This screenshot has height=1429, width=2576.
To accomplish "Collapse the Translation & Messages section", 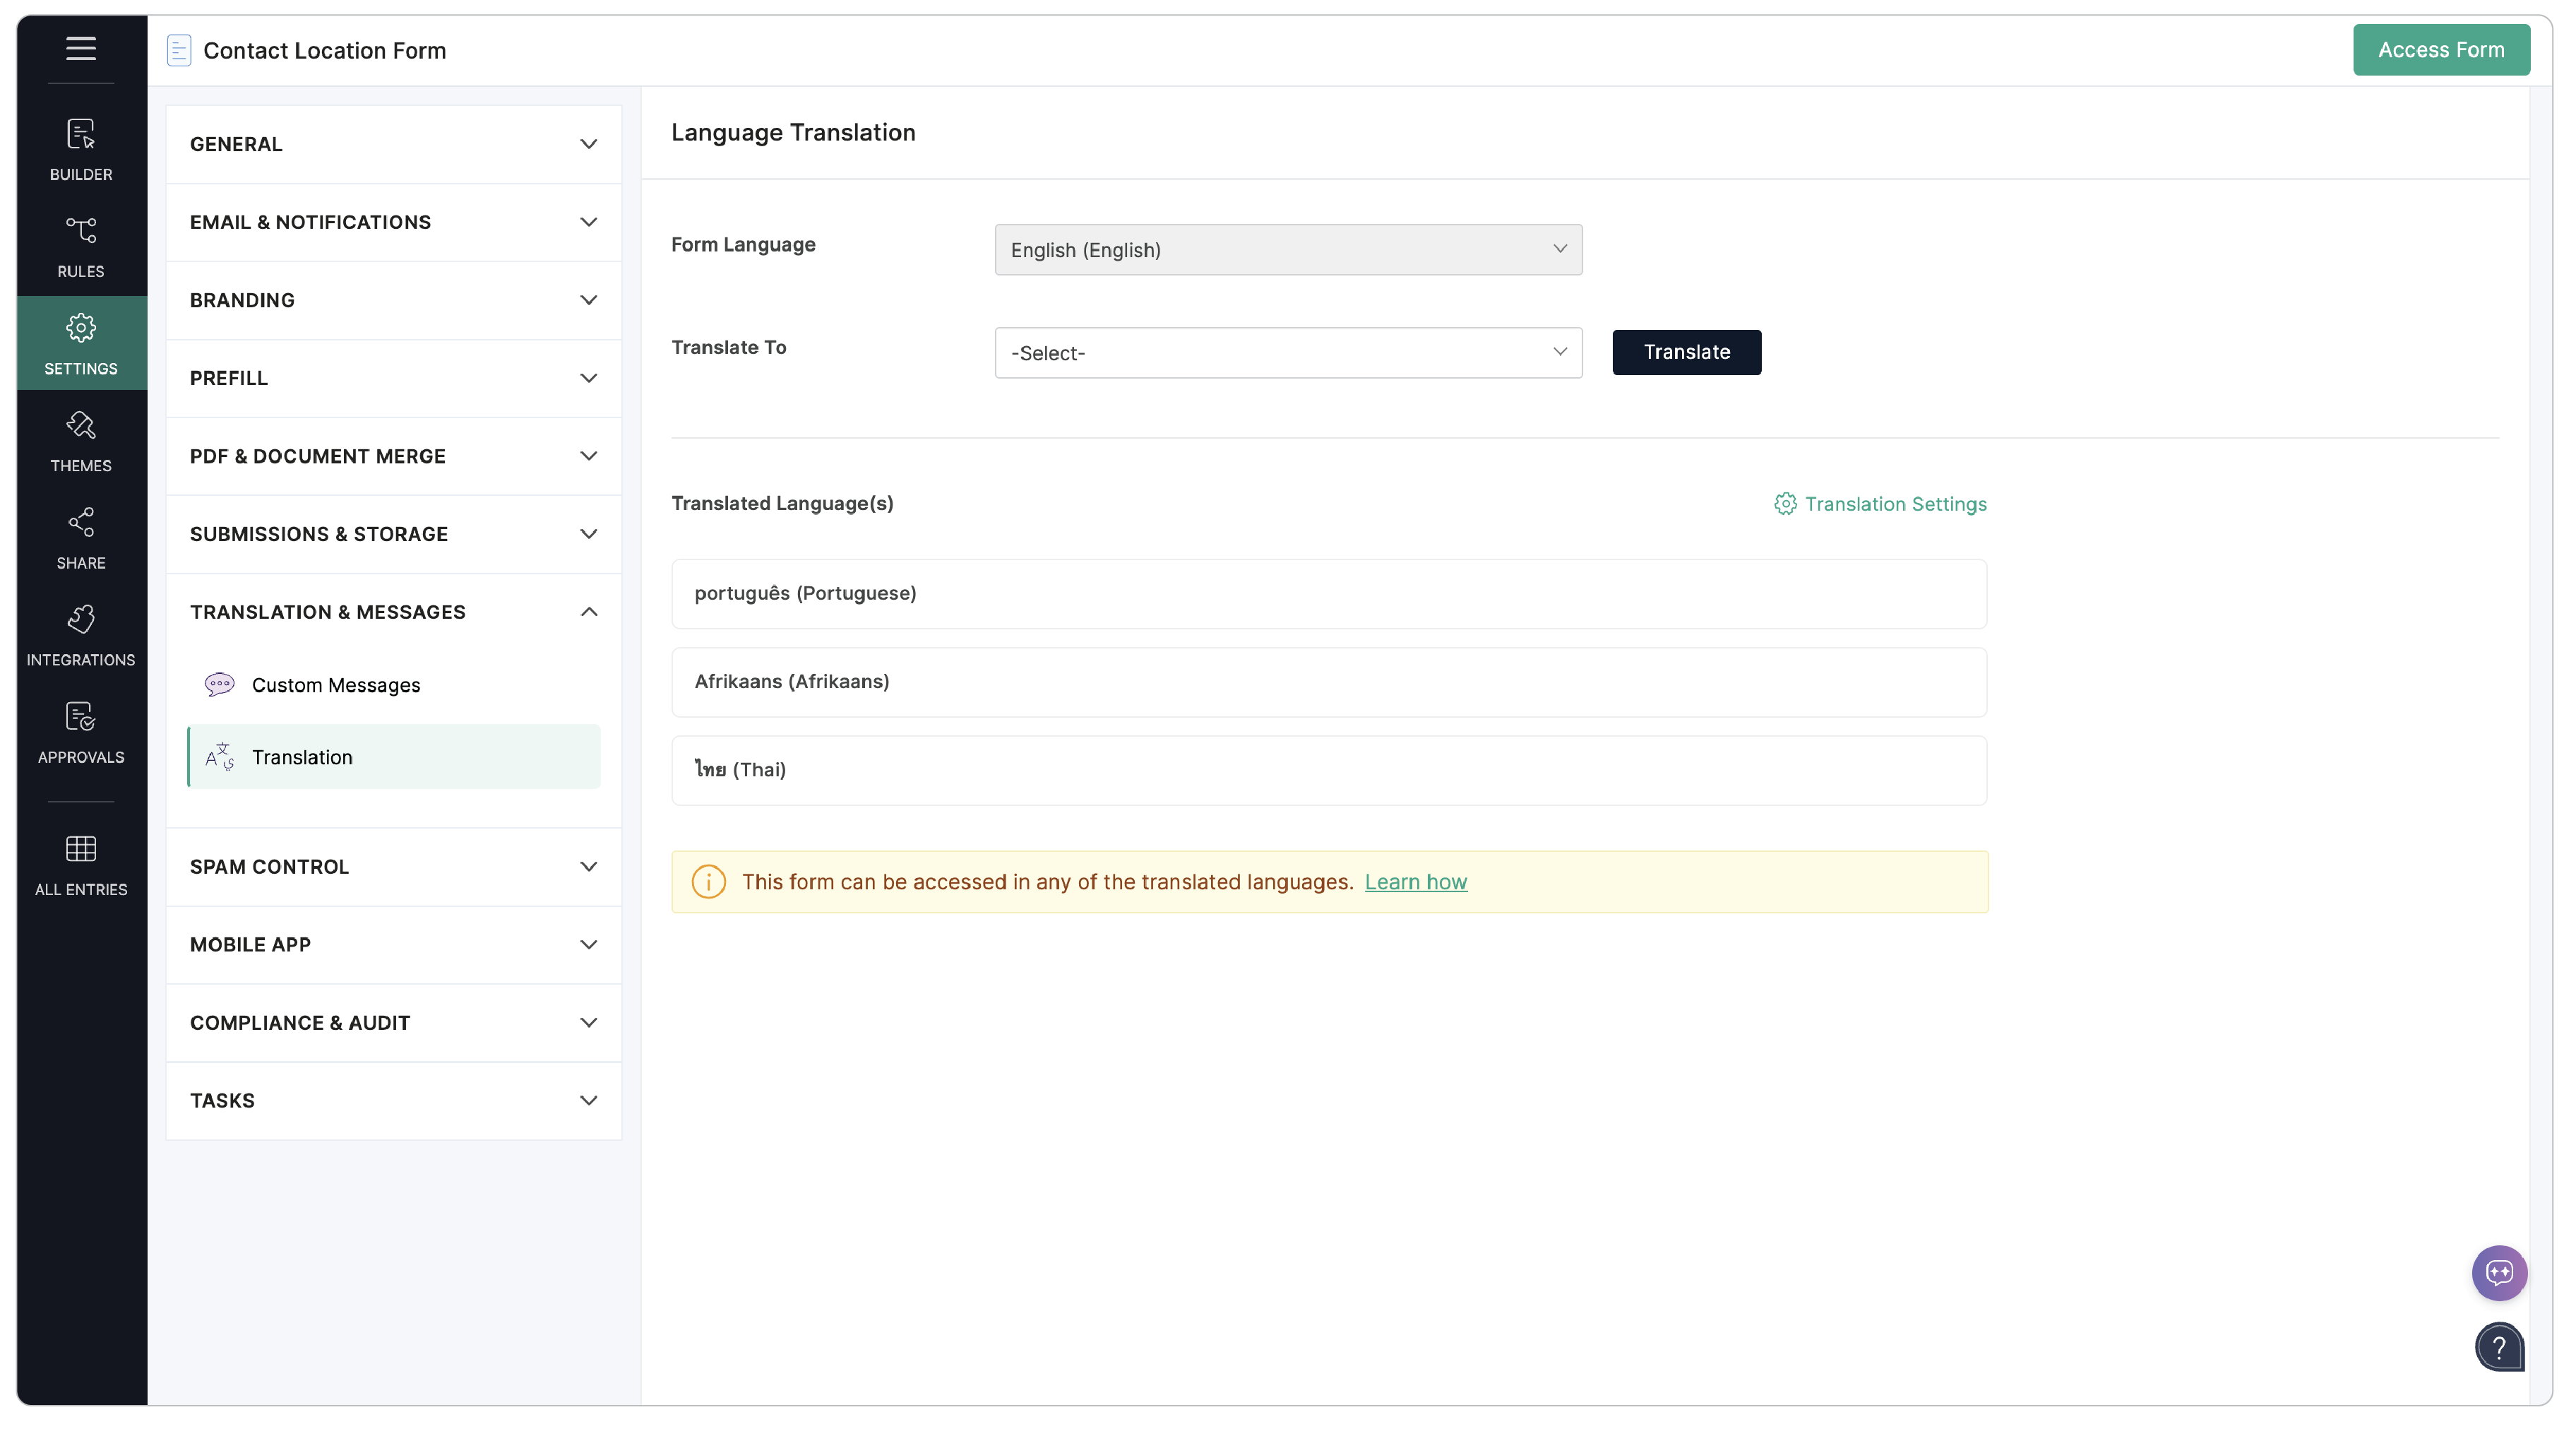I will [393, 611].
